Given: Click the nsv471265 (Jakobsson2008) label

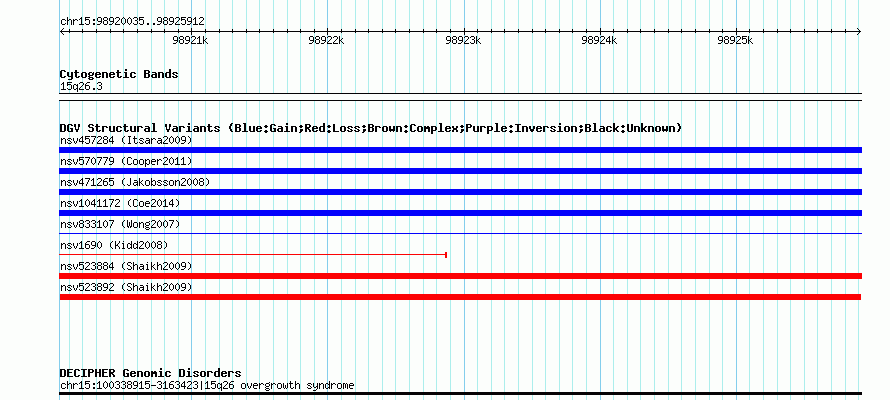Looking at the screenshot, I should [x=135, y=182].
